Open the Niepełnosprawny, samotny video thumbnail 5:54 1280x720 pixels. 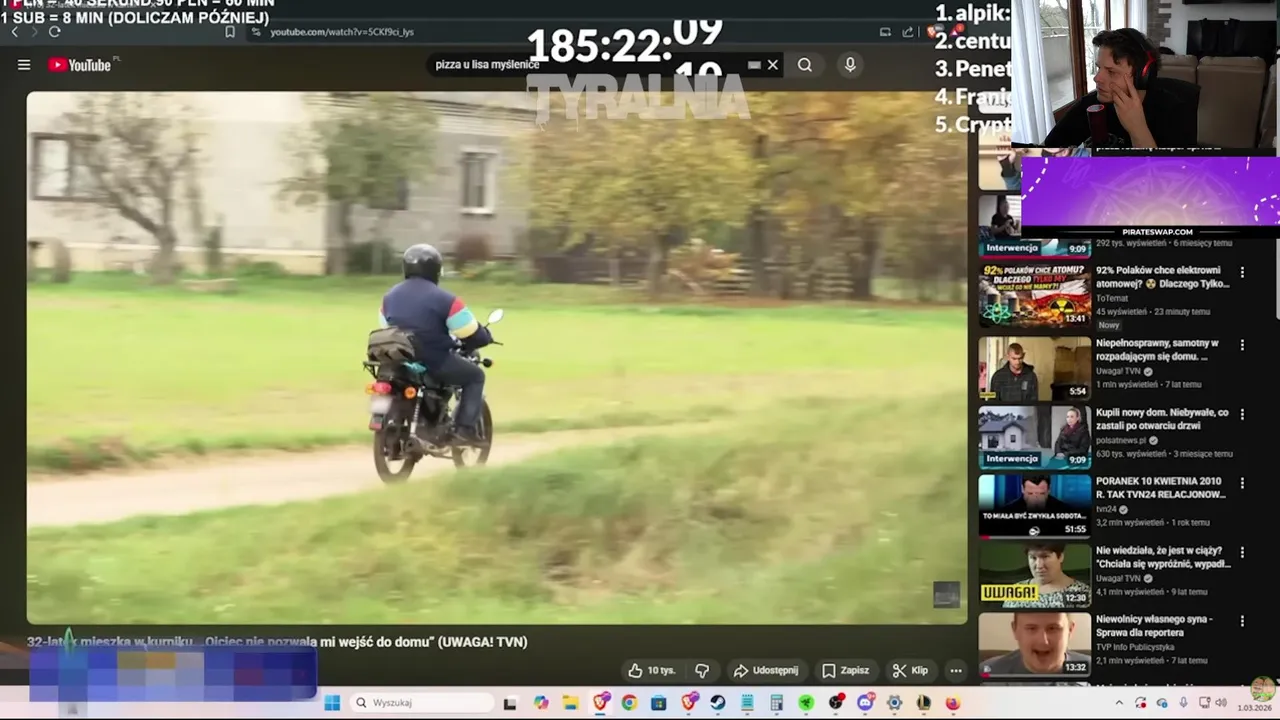point(1034,367)
